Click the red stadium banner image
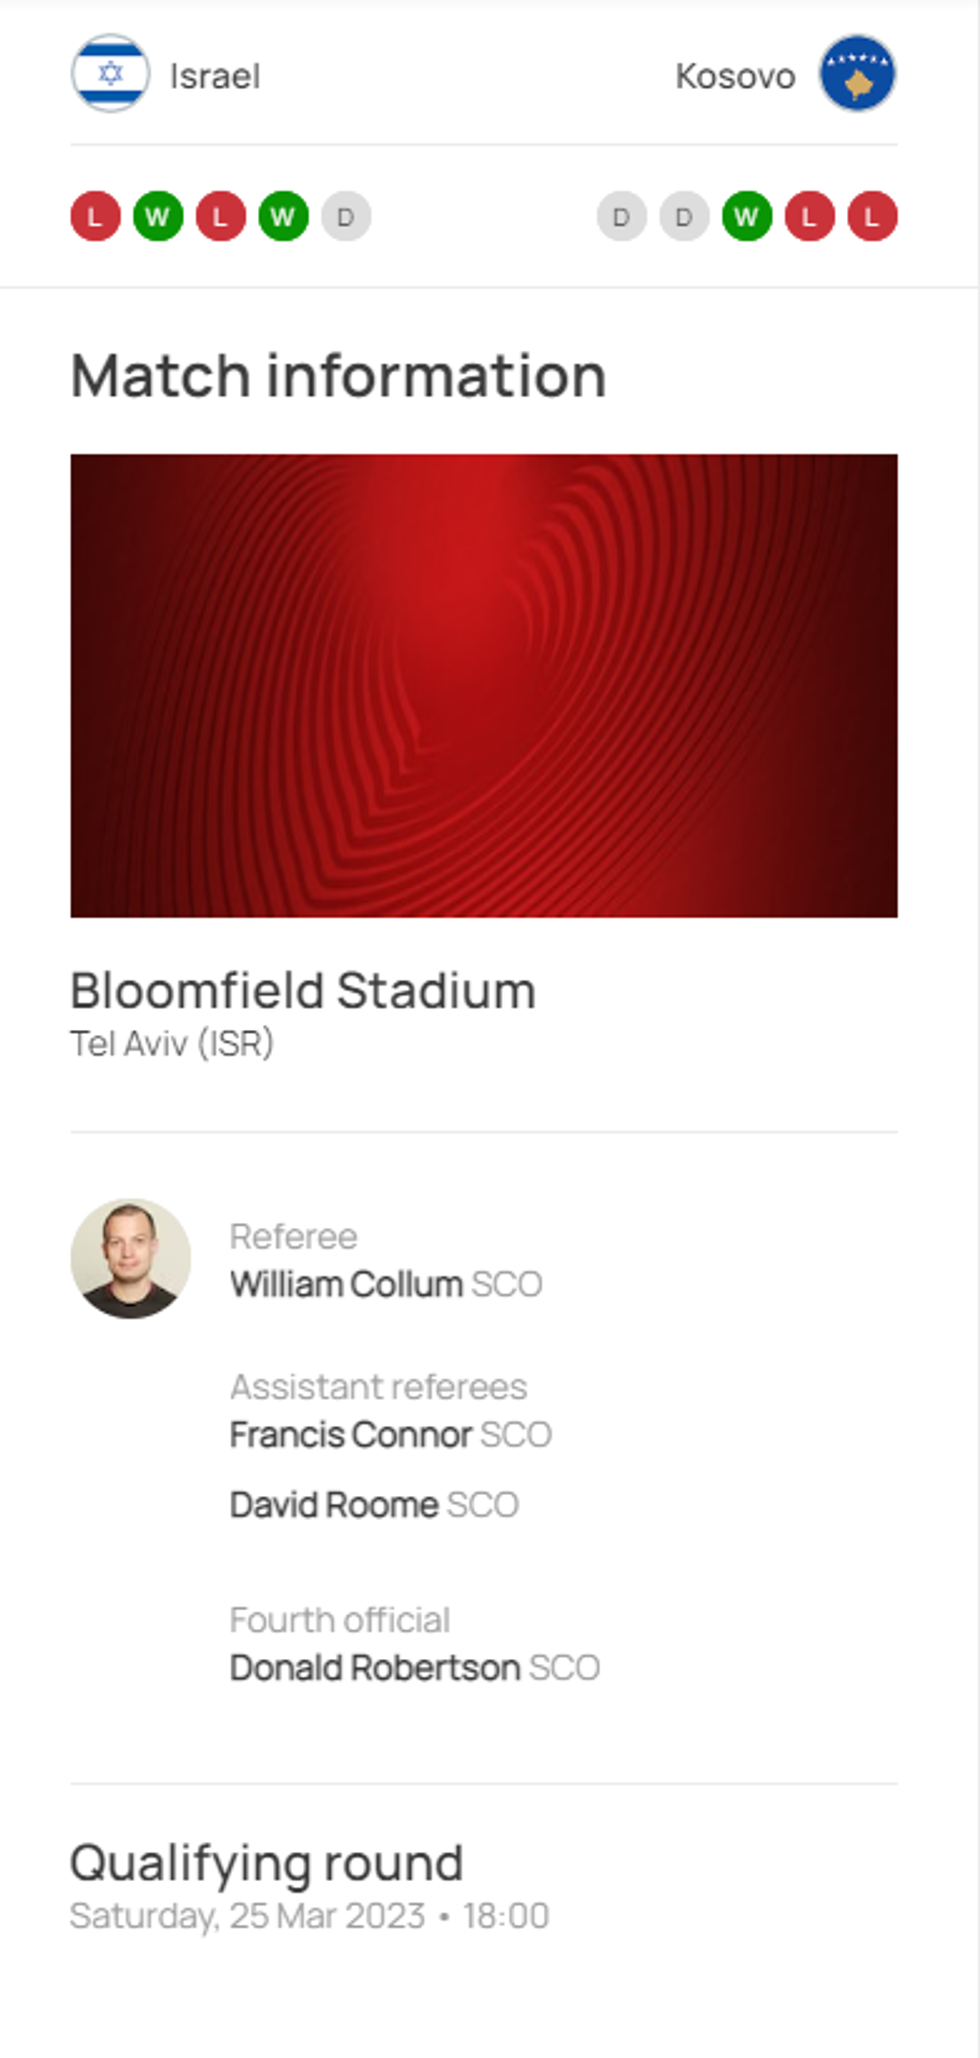The height and width of the screenshot is (2058, 980). (484, 685)
